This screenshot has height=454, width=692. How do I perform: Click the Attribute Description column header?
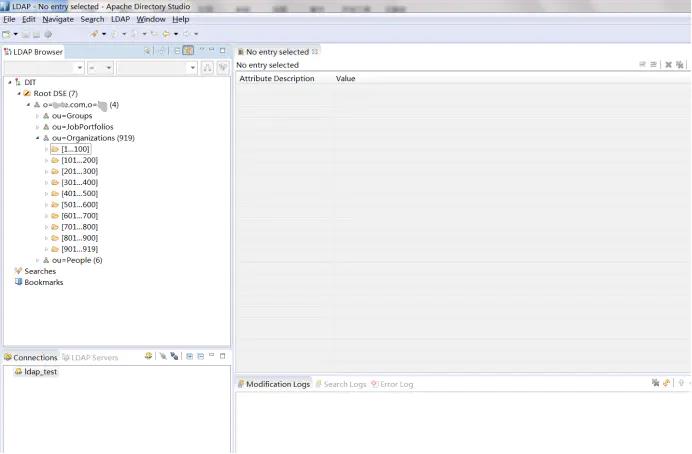(277, 78)
